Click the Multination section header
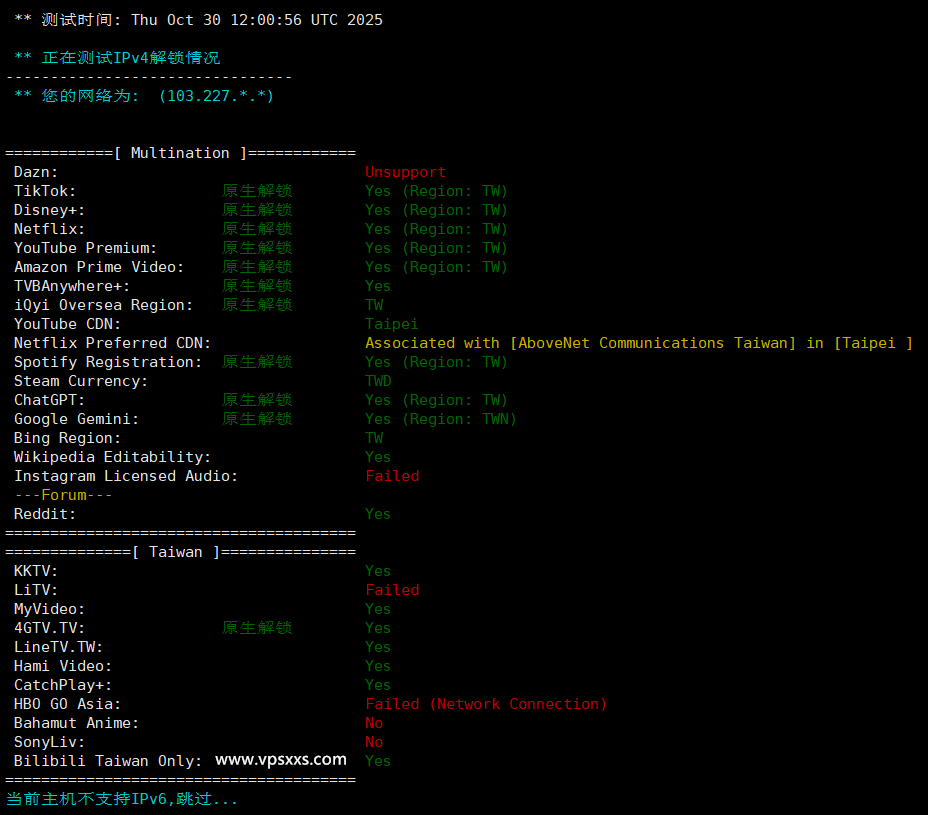This screenshot has height=815, width=928. tap(180, 153)
